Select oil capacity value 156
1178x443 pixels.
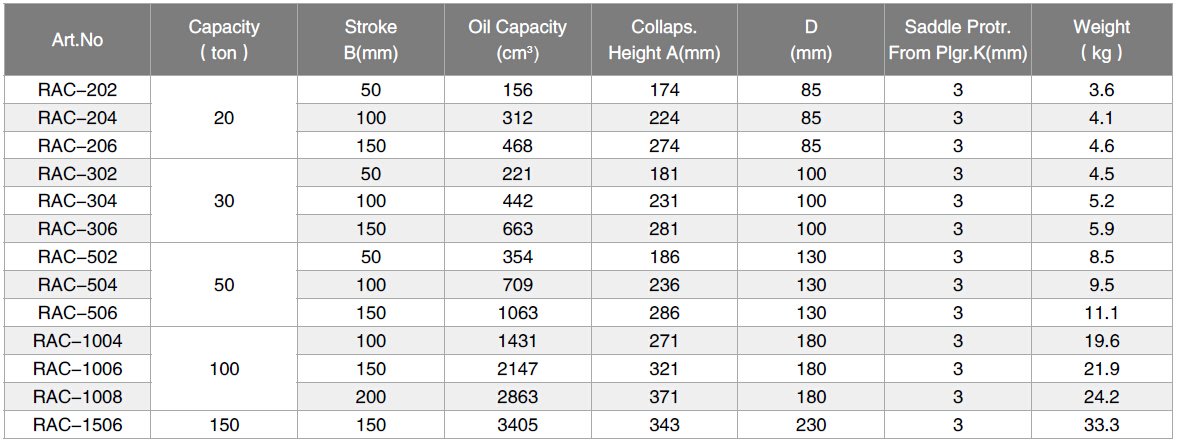tap(517, 90)
